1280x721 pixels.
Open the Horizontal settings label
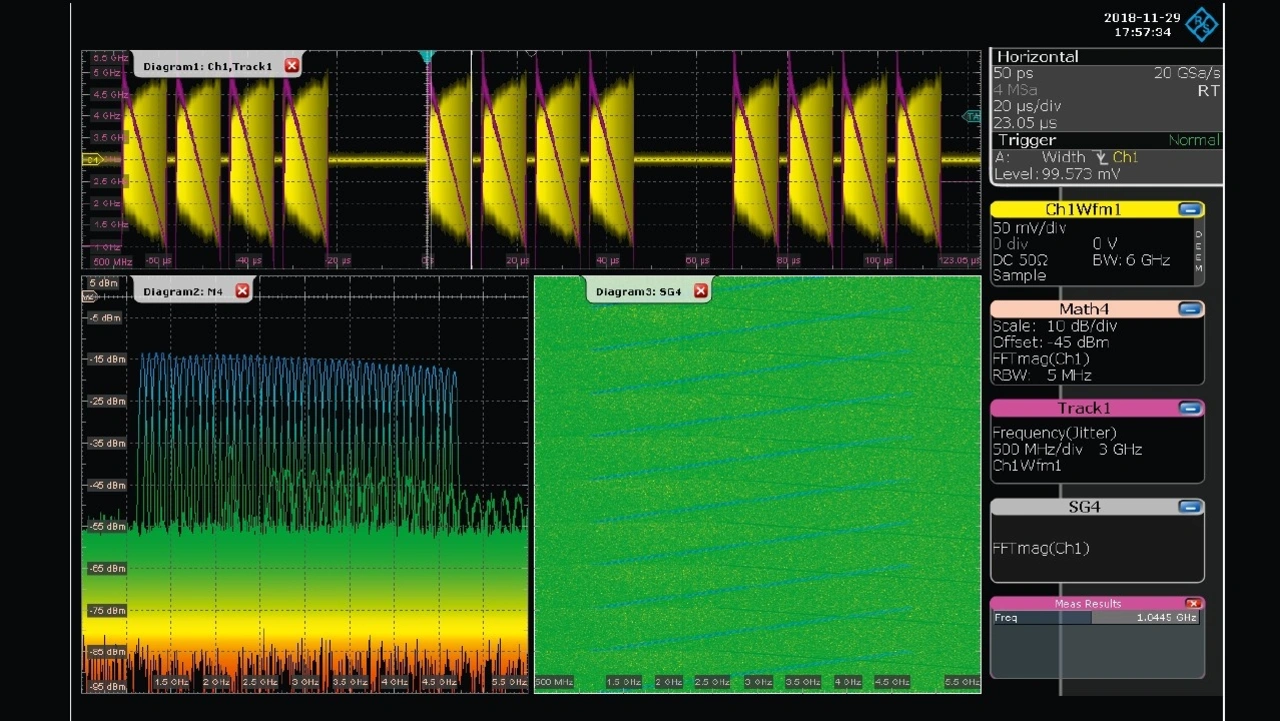(x=1037, y=57)
